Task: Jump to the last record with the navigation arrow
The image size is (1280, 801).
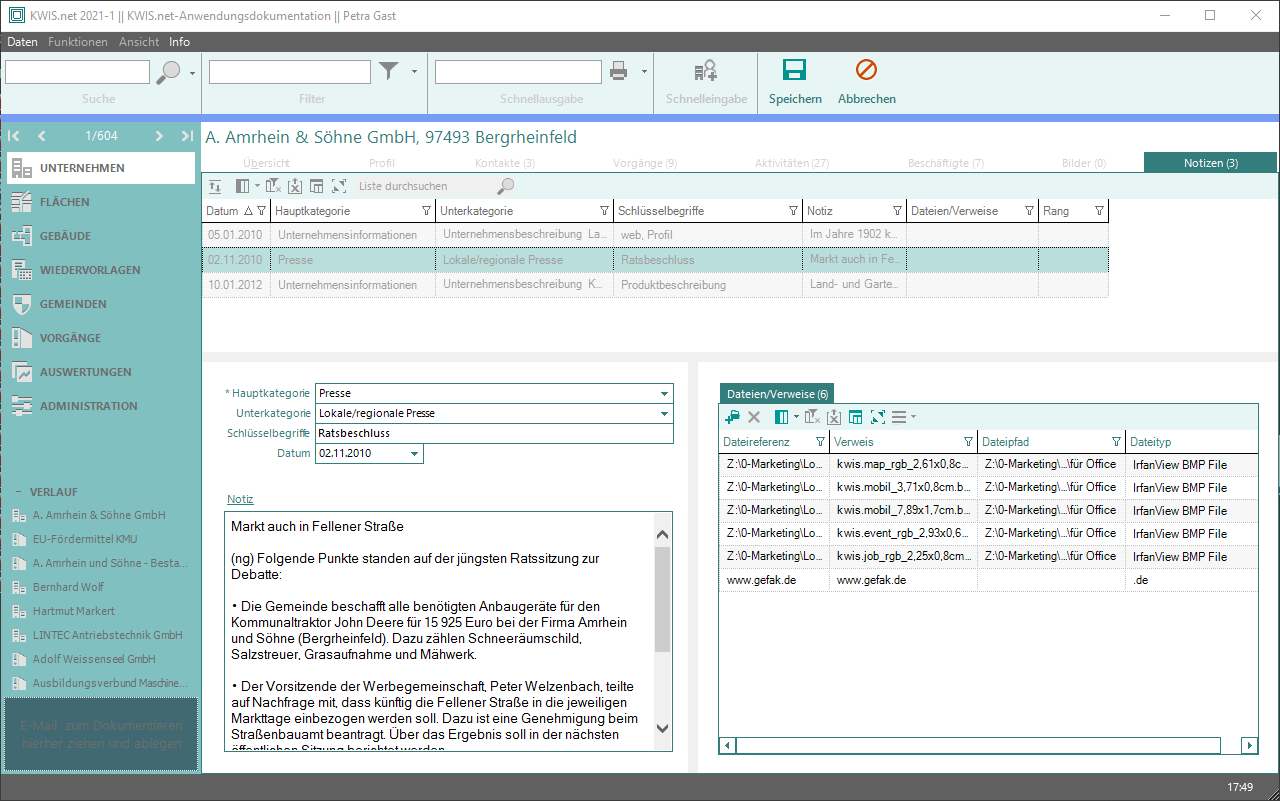Action: point(187,136)
